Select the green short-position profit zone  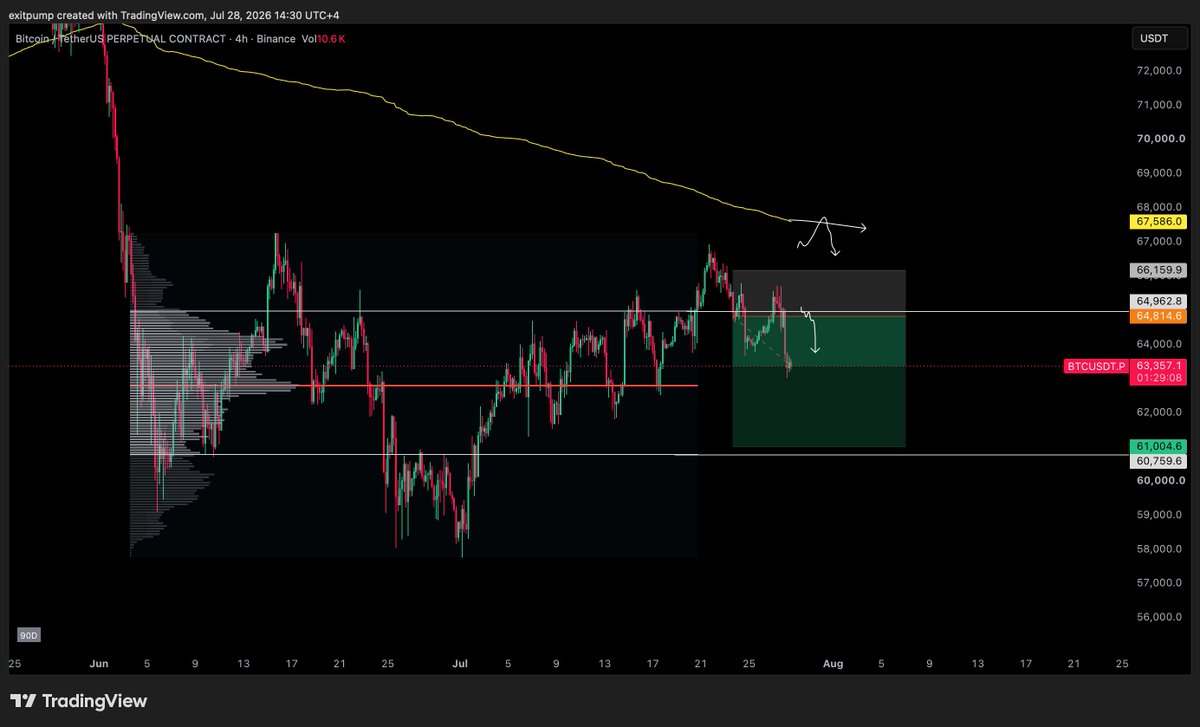pyautogui.click(x=819, y=381)
